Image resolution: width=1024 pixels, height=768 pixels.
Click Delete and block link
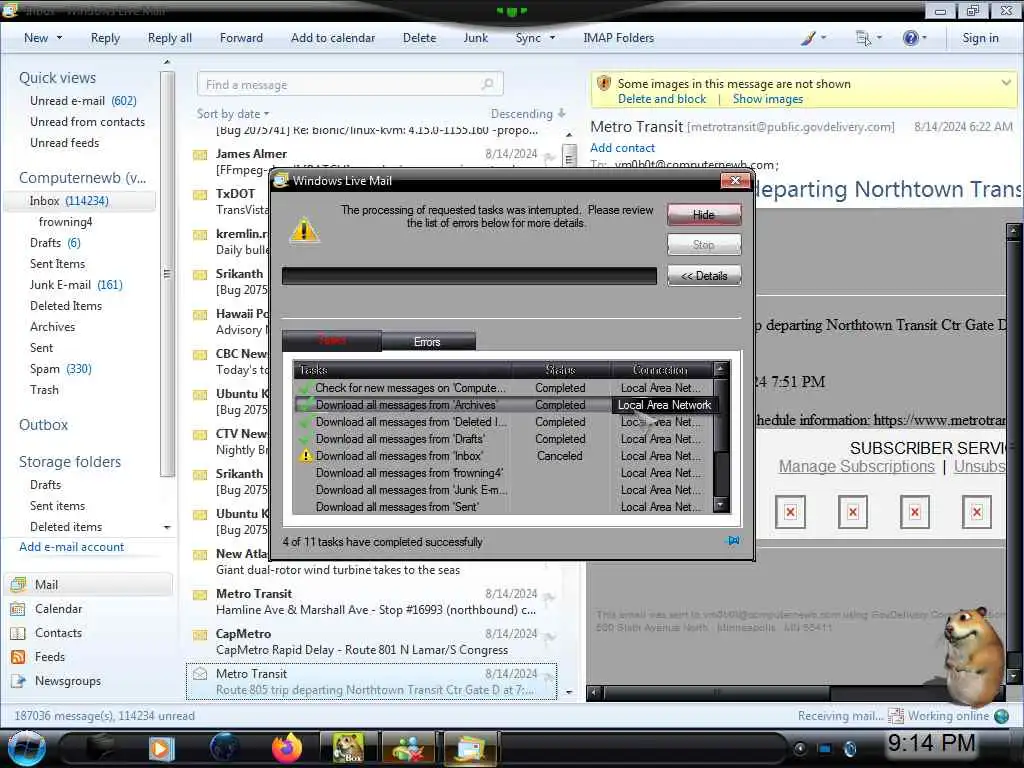[662, 99]
